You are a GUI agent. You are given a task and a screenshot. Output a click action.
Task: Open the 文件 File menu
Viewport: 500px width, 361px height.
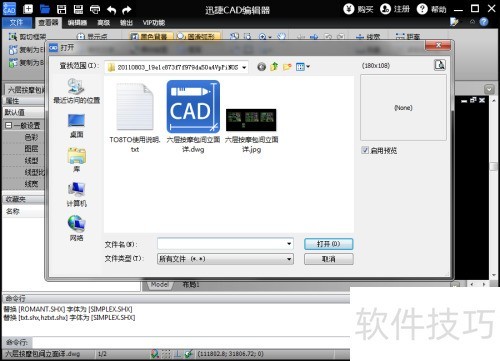click(16, 22)
